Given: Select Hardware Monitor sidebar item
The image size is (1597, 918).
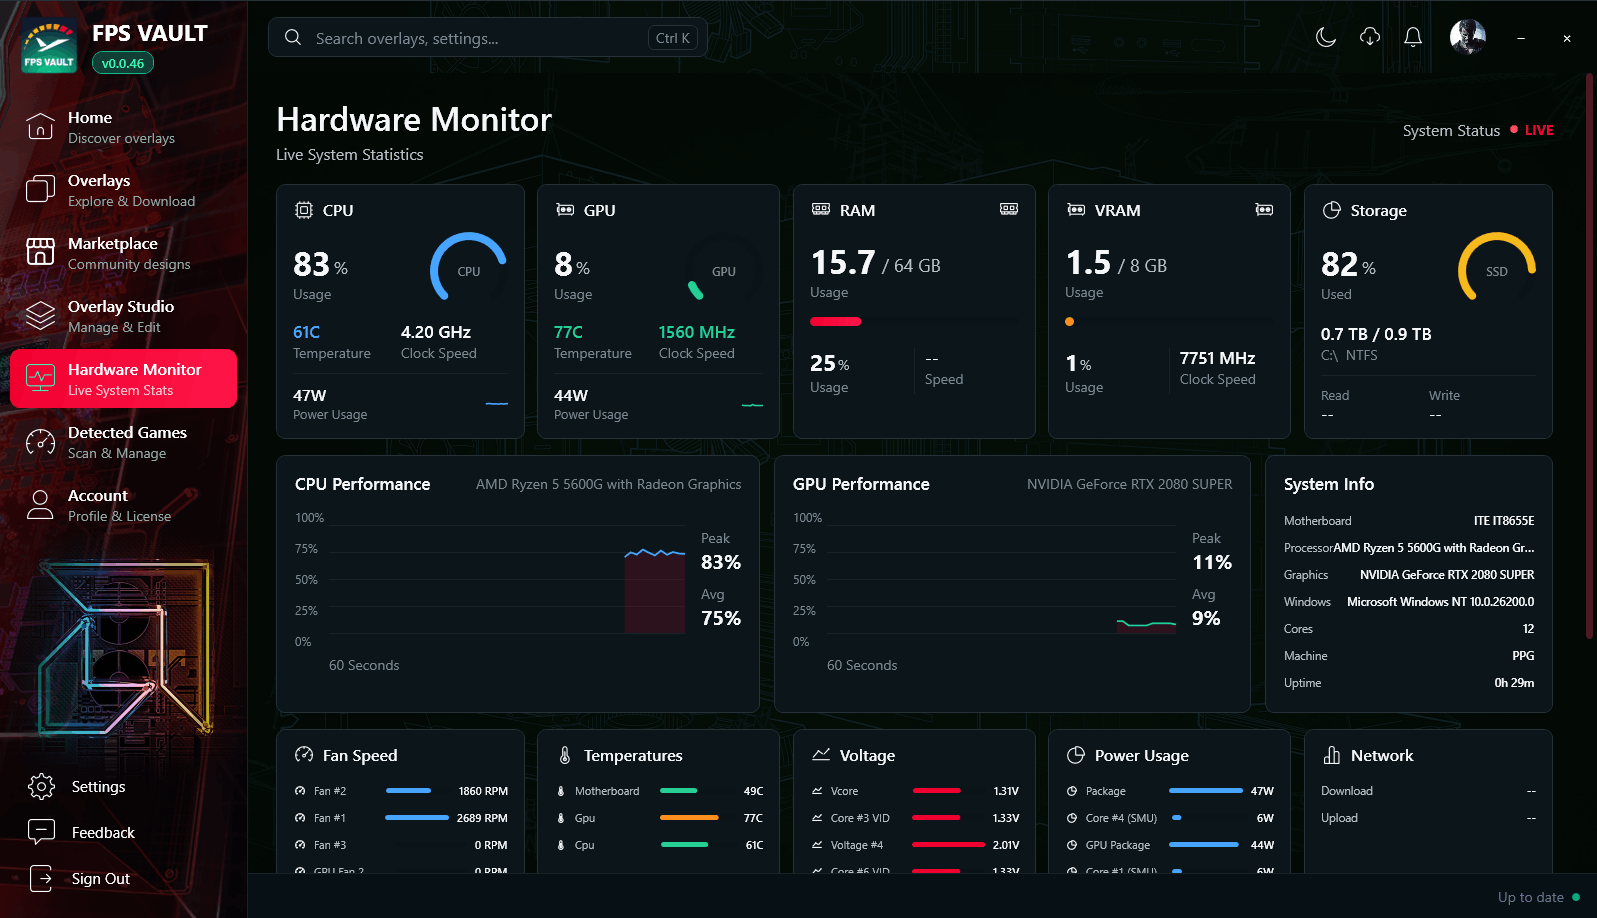Looking at the screenshot, I should click(x=123, y=379).
